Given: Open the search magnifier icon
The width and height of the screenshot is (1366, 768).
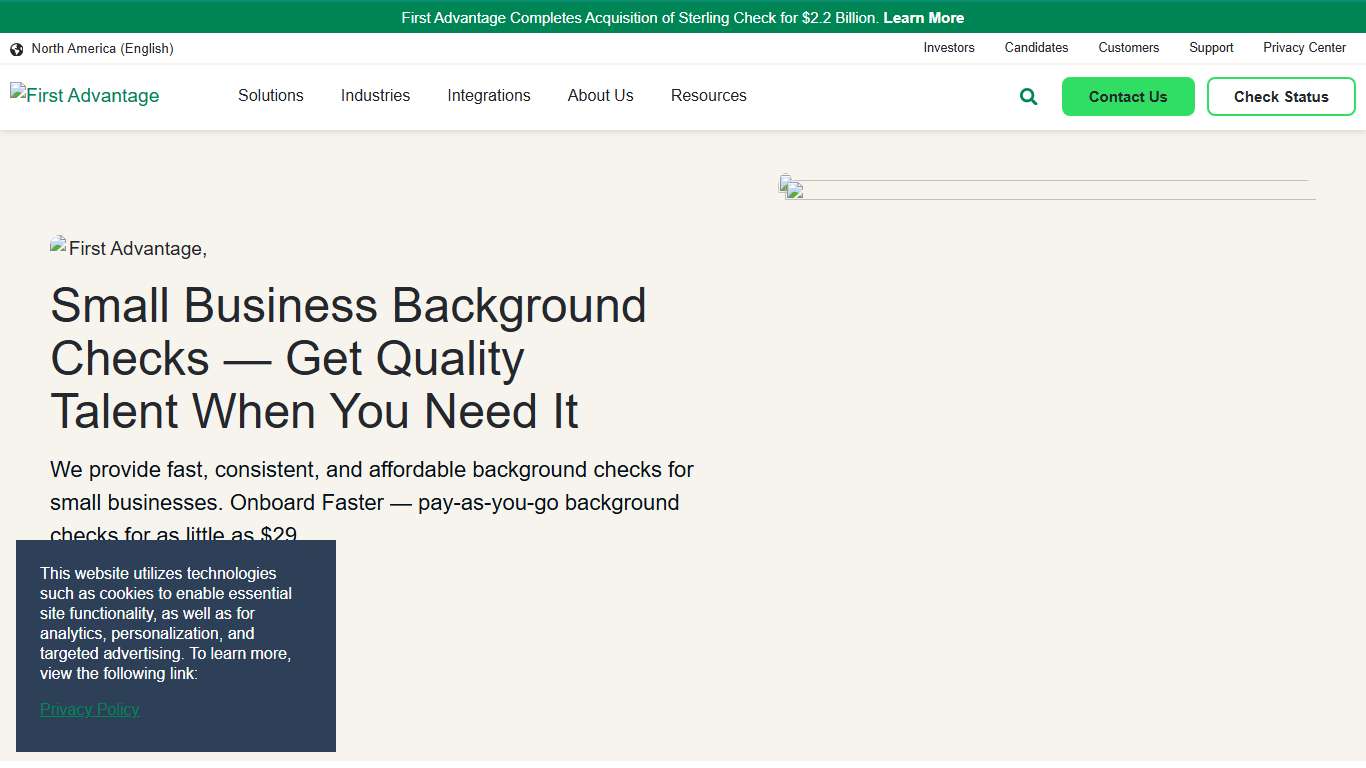Looking at the screenshot, I should click(1028, 96).
